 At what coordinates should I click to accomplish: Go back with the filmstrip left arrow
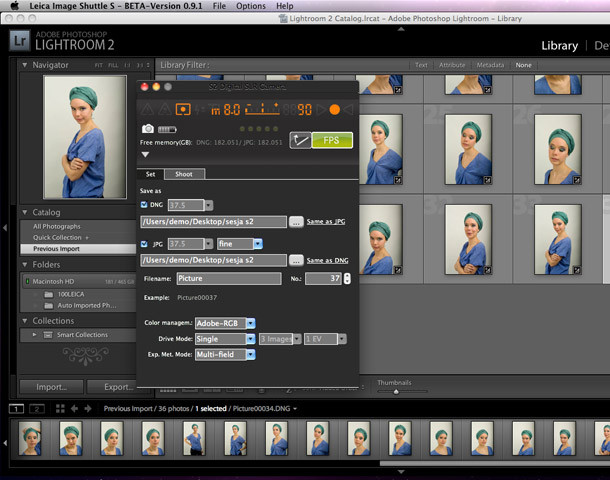click(74, 408)
